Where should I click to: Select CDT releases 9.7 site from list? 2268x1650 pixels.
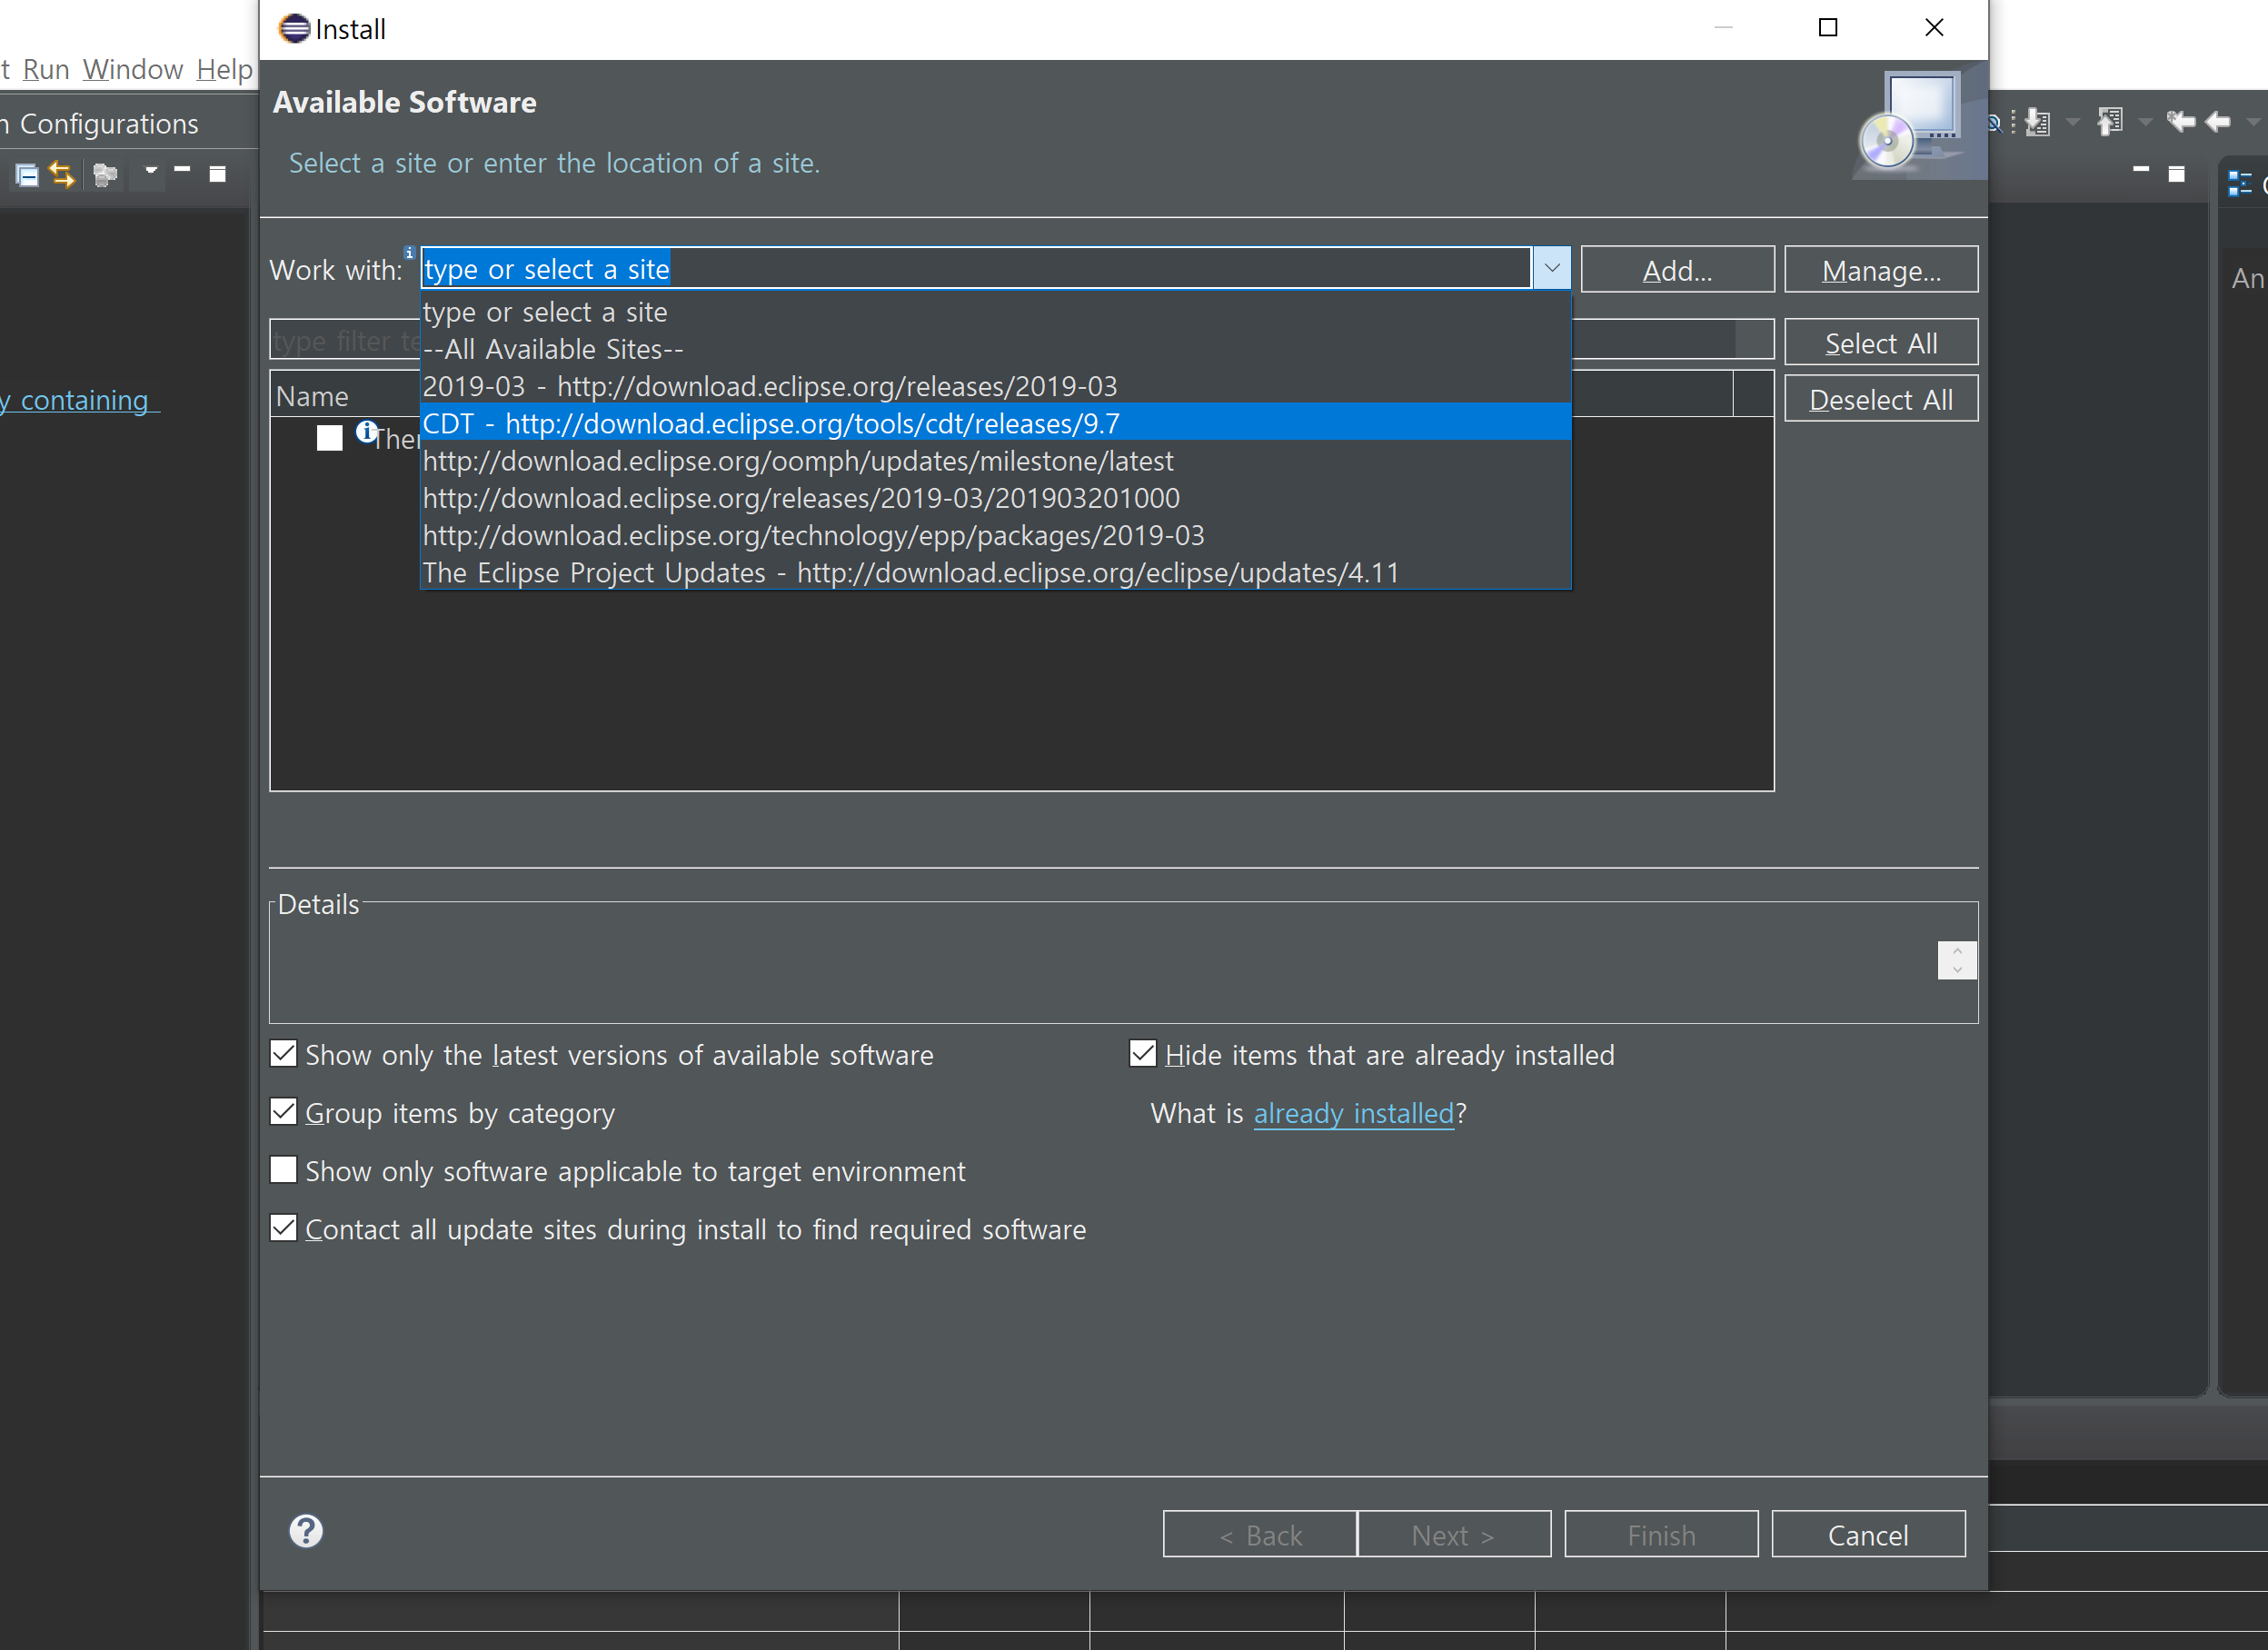point(770,423)
